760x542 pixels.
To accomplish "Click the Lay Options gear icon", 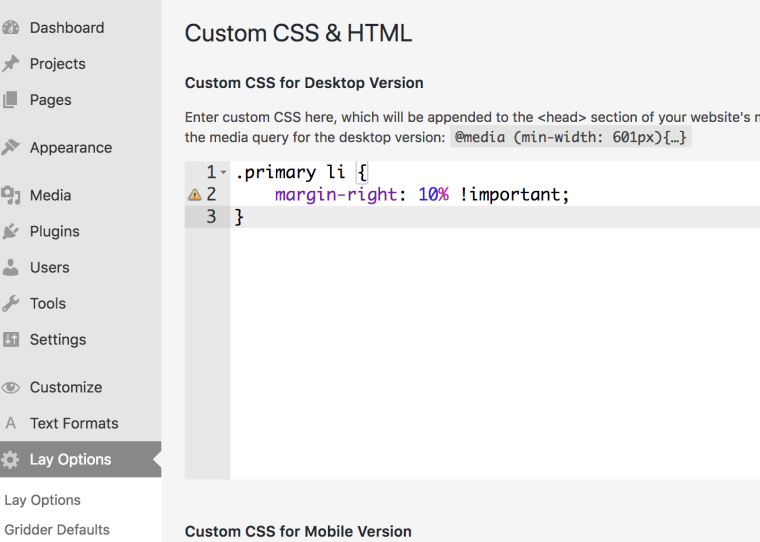I will pos(10,460).
